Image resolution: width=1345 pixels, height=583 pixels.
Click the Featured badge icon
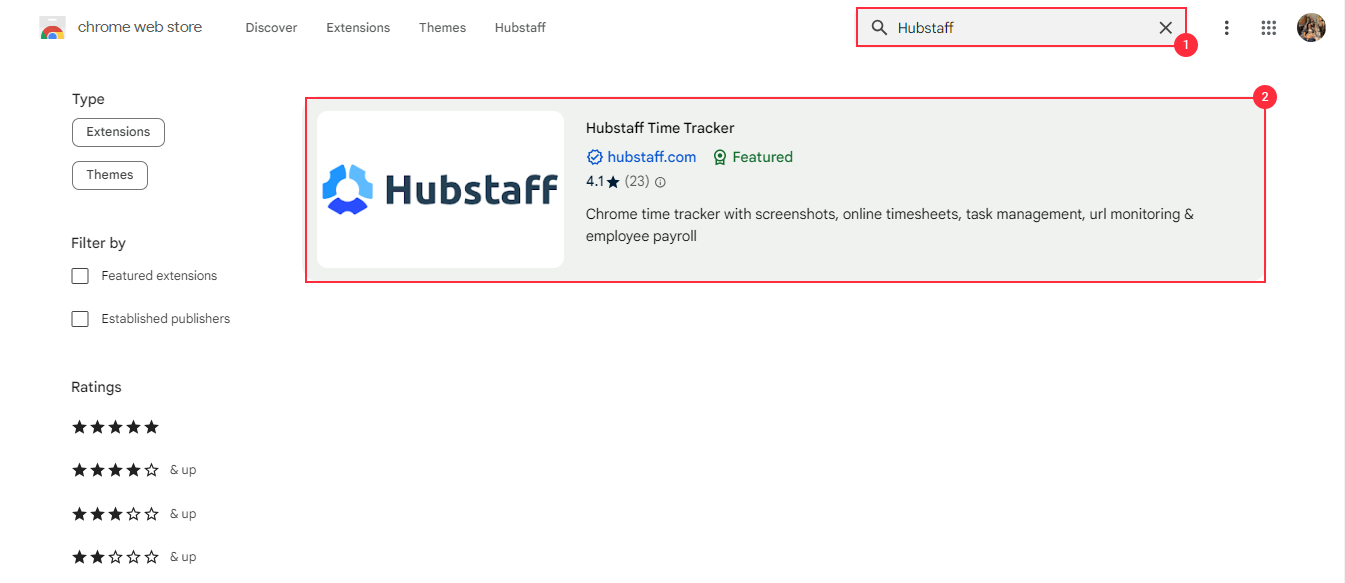coord(720,157)
